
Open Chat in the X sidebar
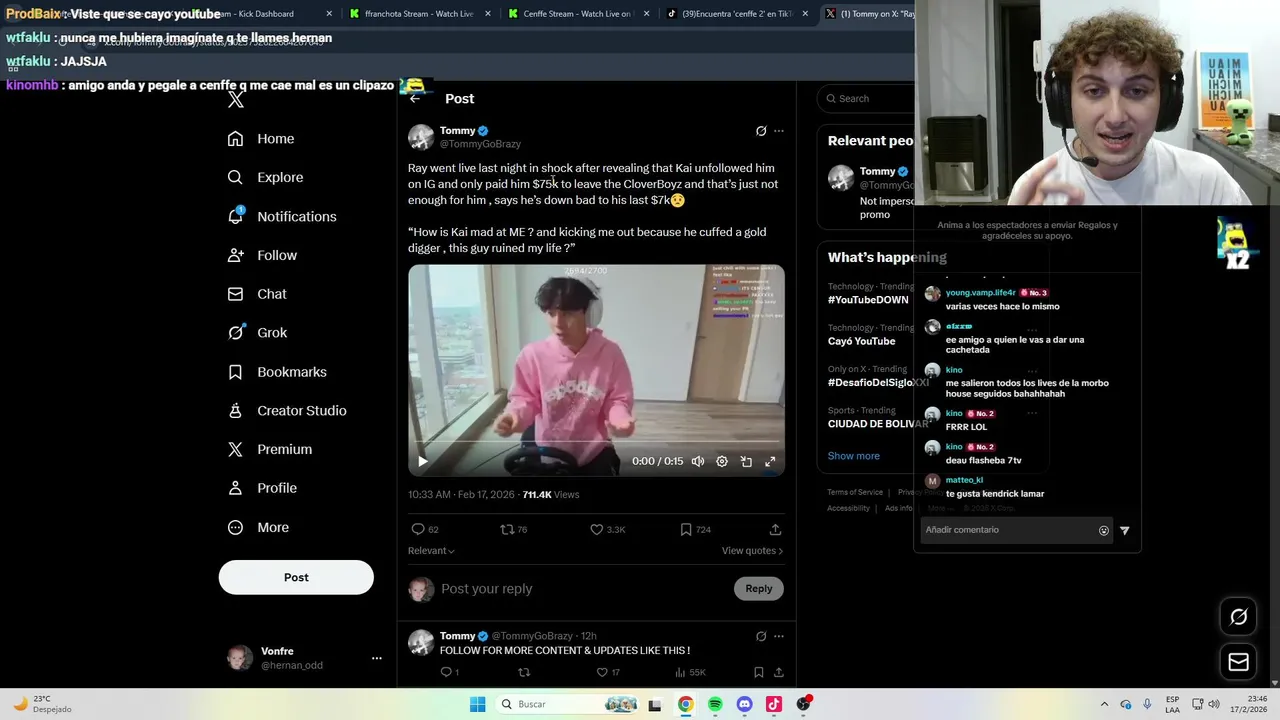pyautogui.click(x=257, y=294)
